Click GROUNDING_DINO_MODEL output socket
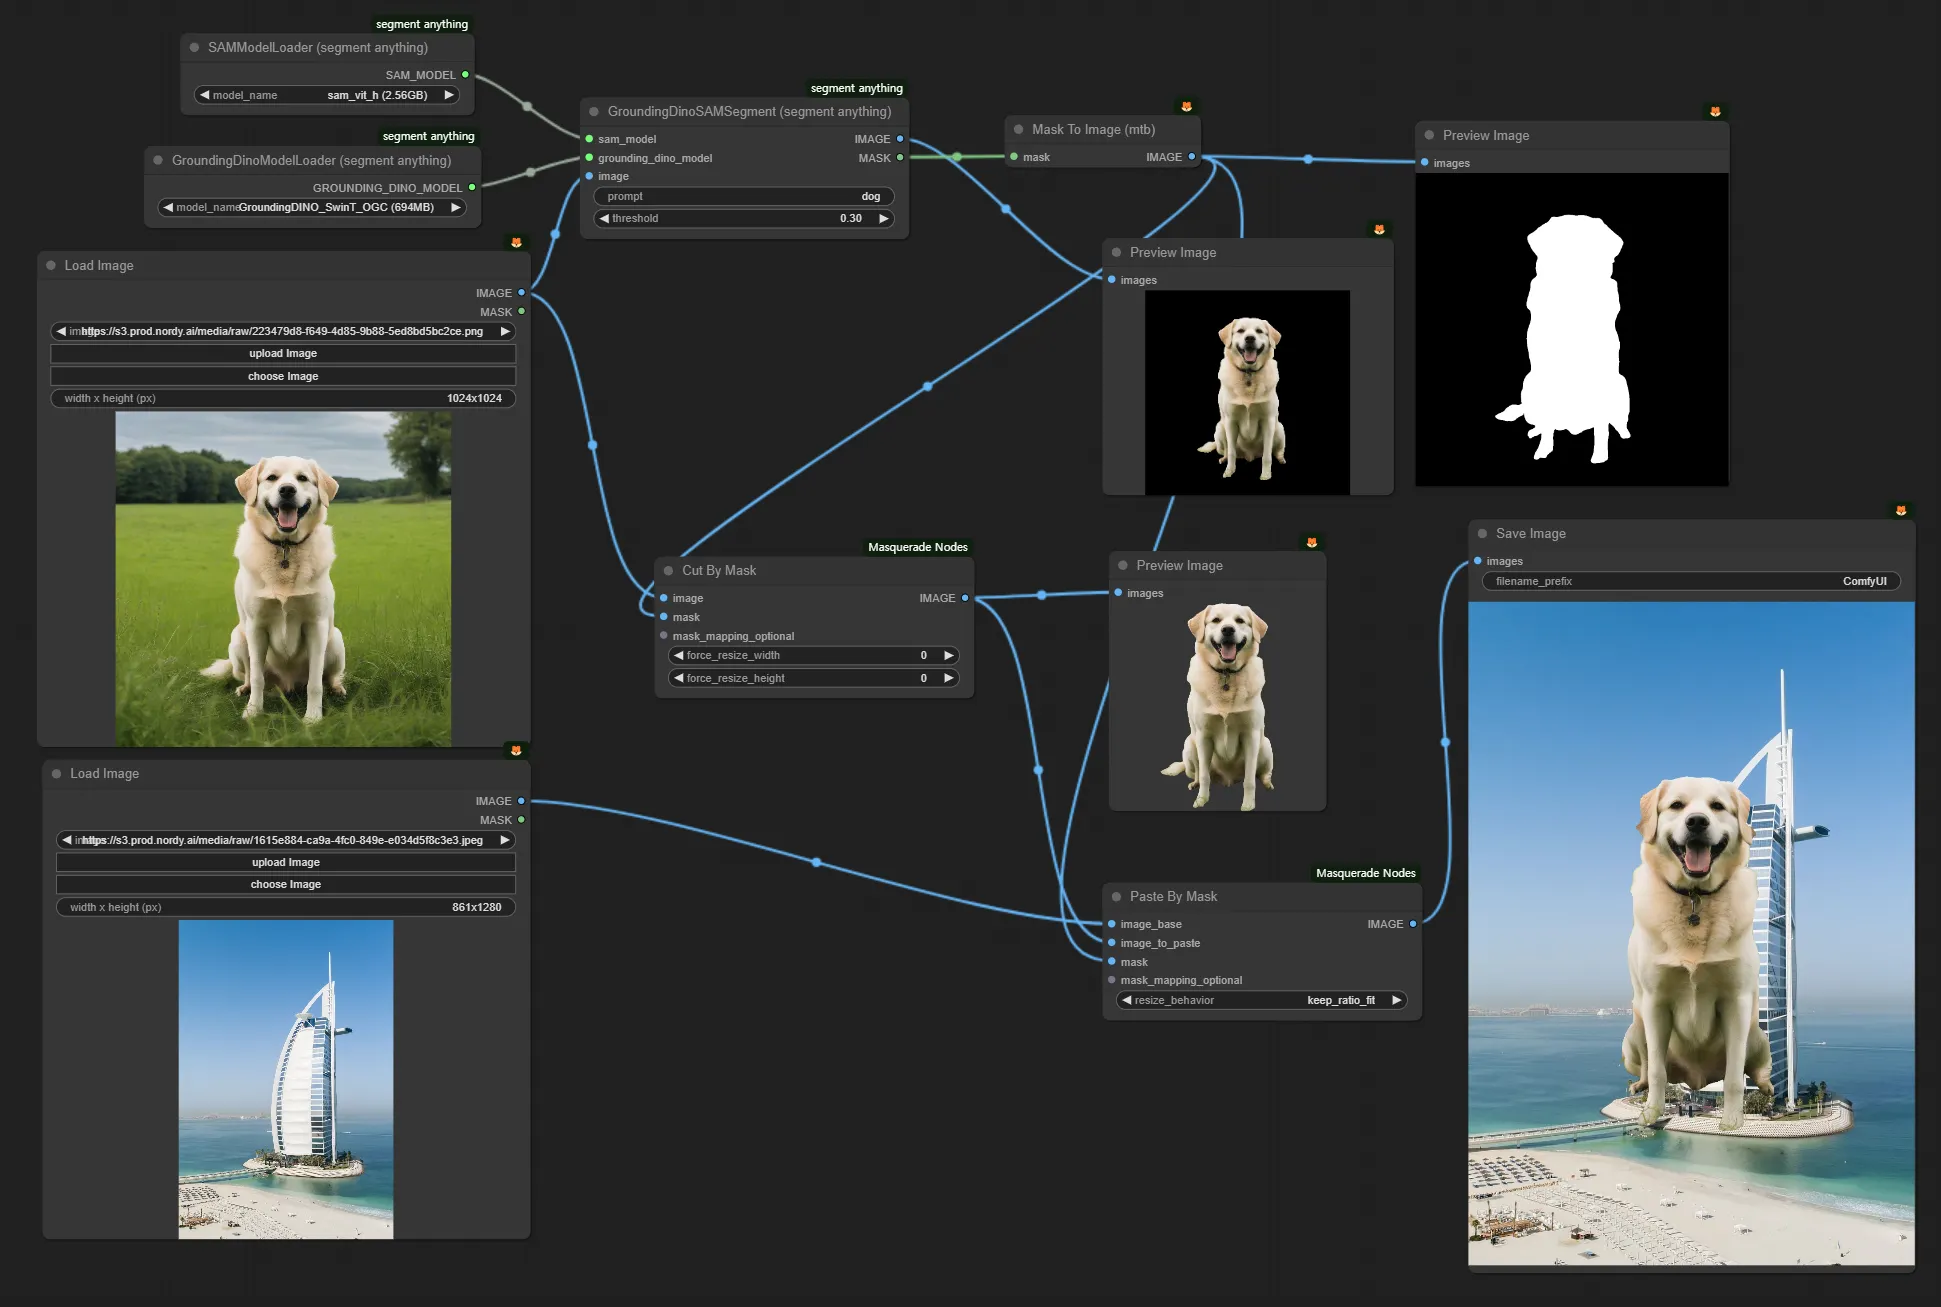 click(x=472, y=187)
